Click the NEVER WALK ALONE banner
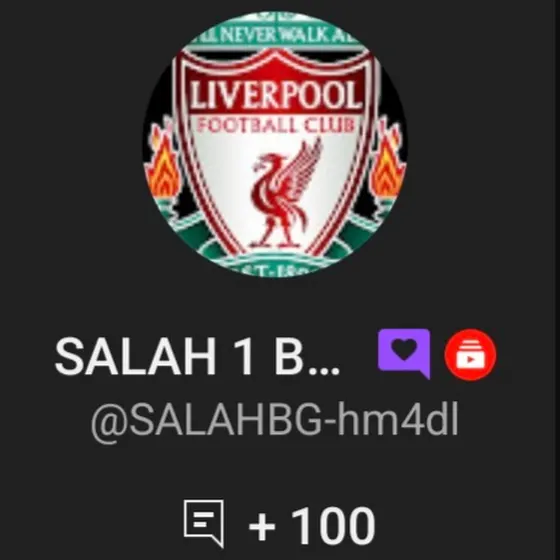 tap(275, 36)
